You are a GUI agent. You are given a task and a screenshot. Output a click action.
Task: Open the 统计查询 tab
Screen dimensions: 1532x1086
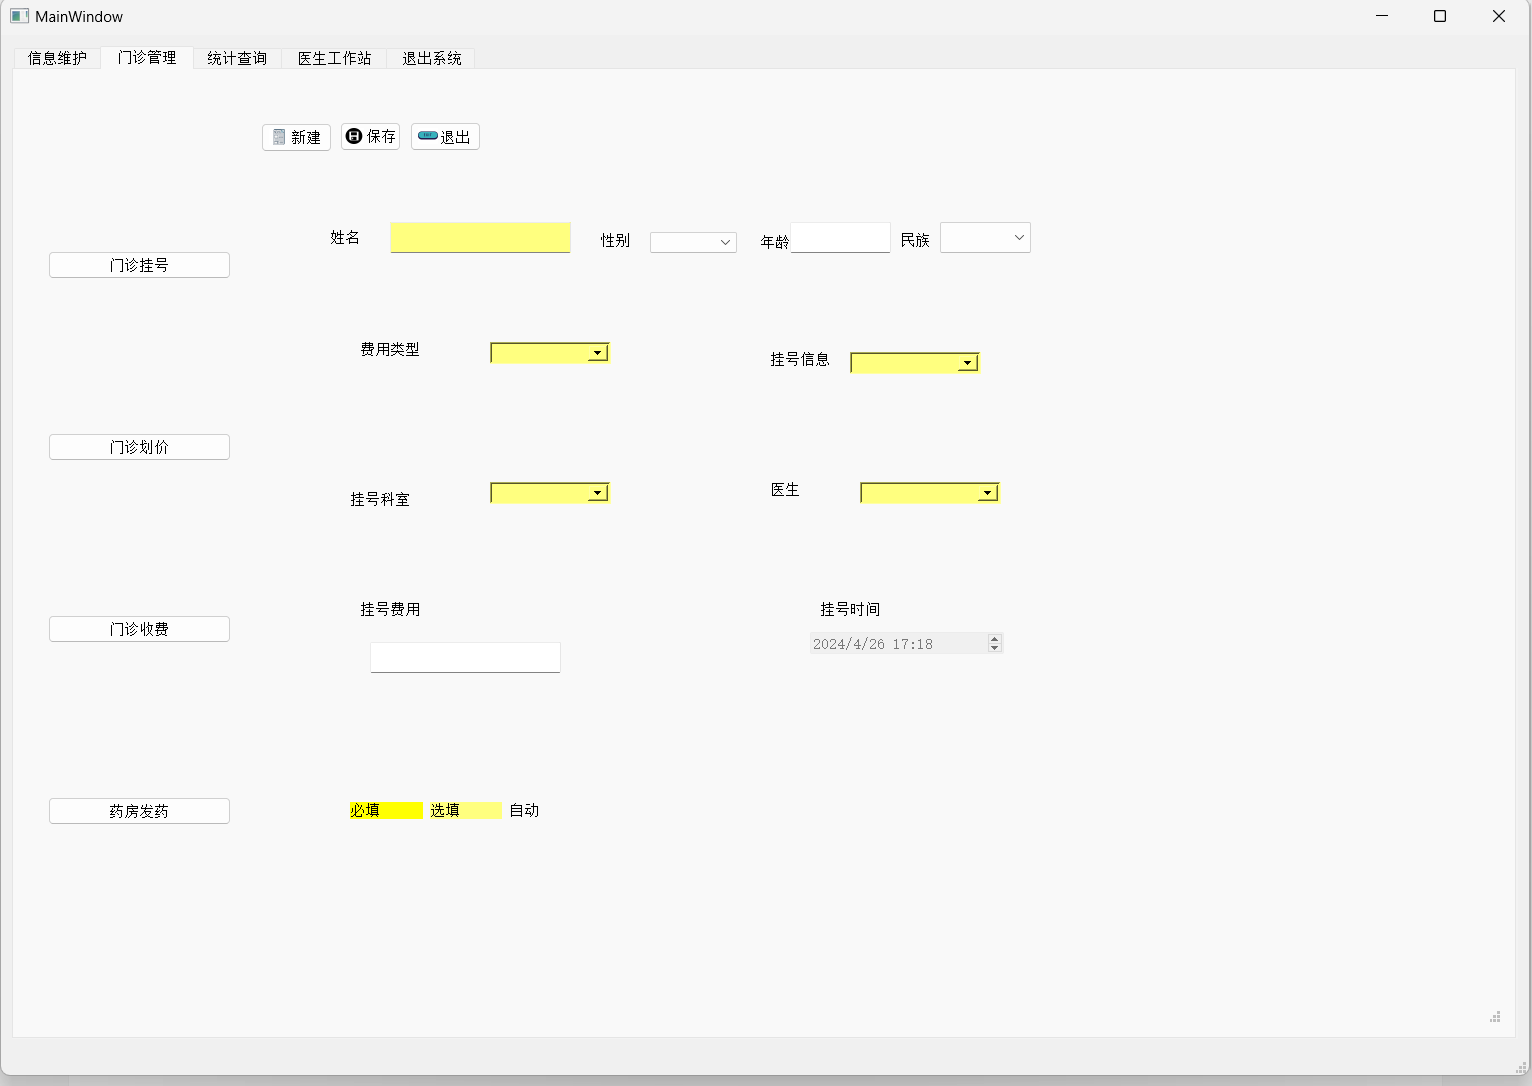coord(237,58)
